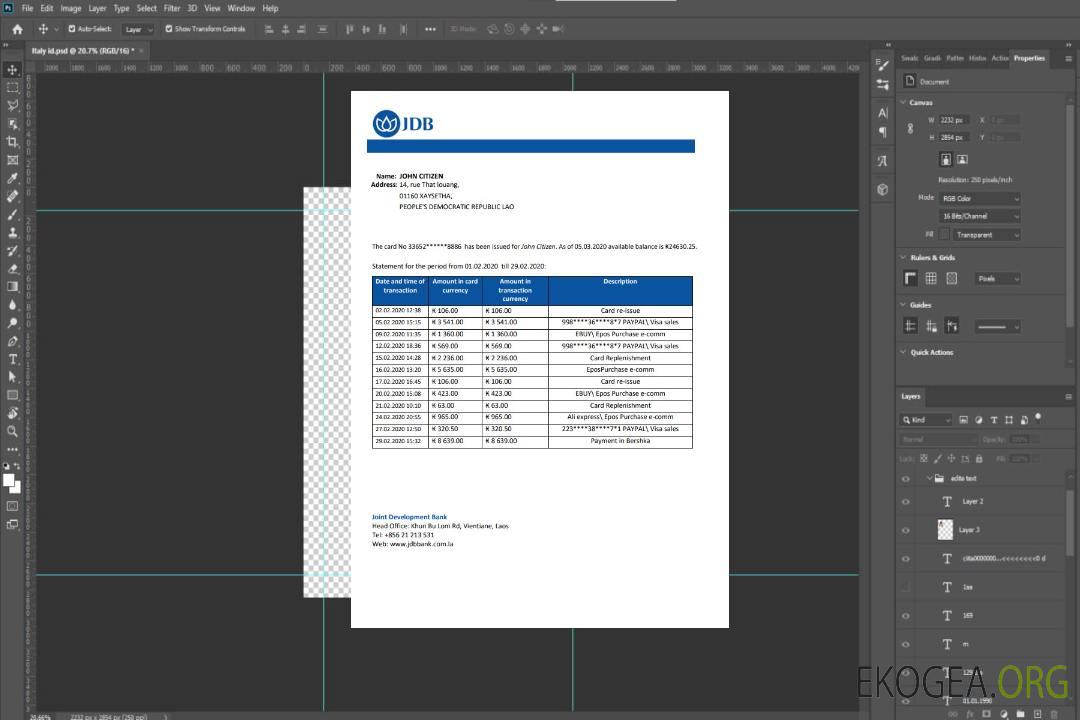Image resolution: width=1080 pixels, height=720 pixels.
Task: Uncheck Show Transform Controls
Action: (x=169, y=29)
